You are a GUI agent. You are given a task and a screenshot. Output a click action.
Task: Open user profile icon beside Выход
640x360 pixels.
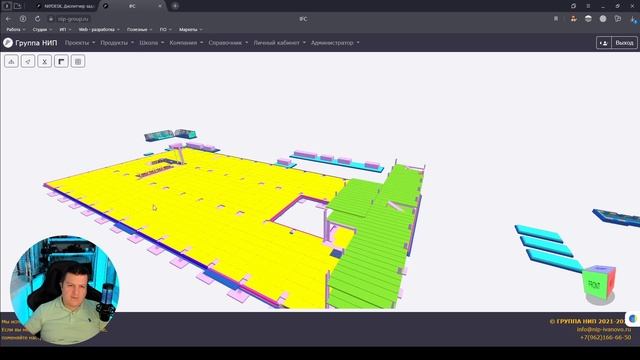[x=604, y=43]
